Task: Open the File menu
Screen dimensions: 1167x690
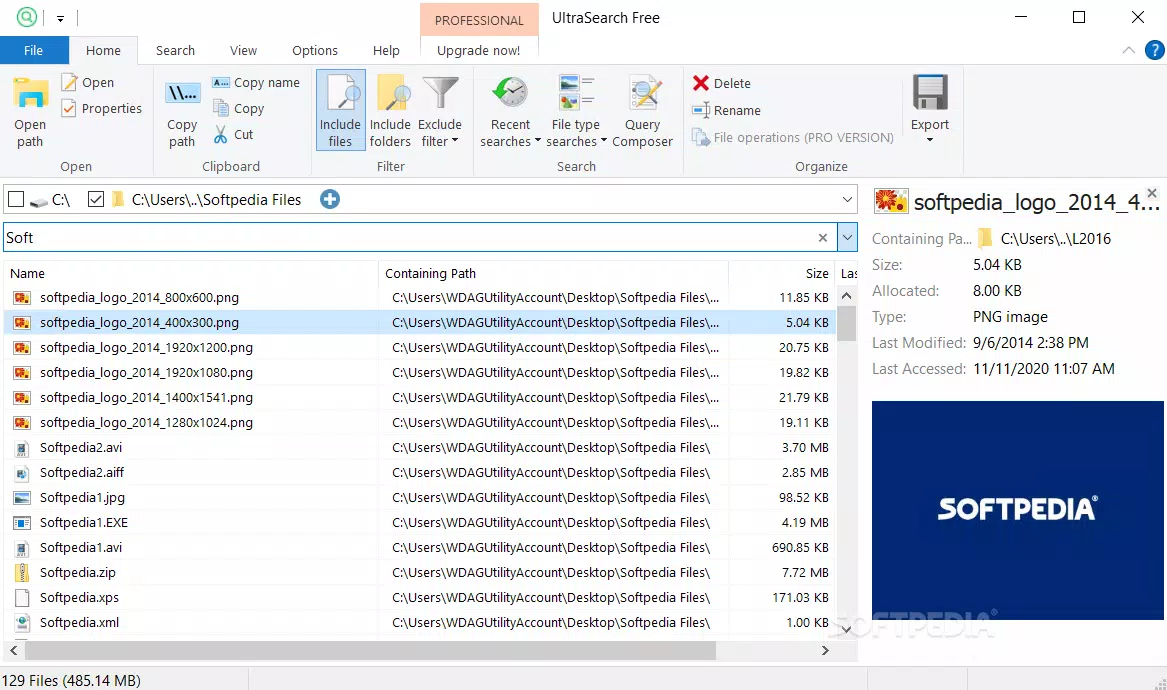Action: [x=33, y=51]
